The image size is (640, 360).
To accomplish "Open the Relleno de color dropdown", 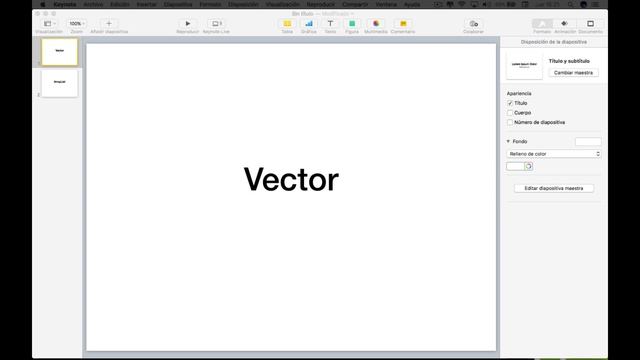I will (x=553, y=154).
